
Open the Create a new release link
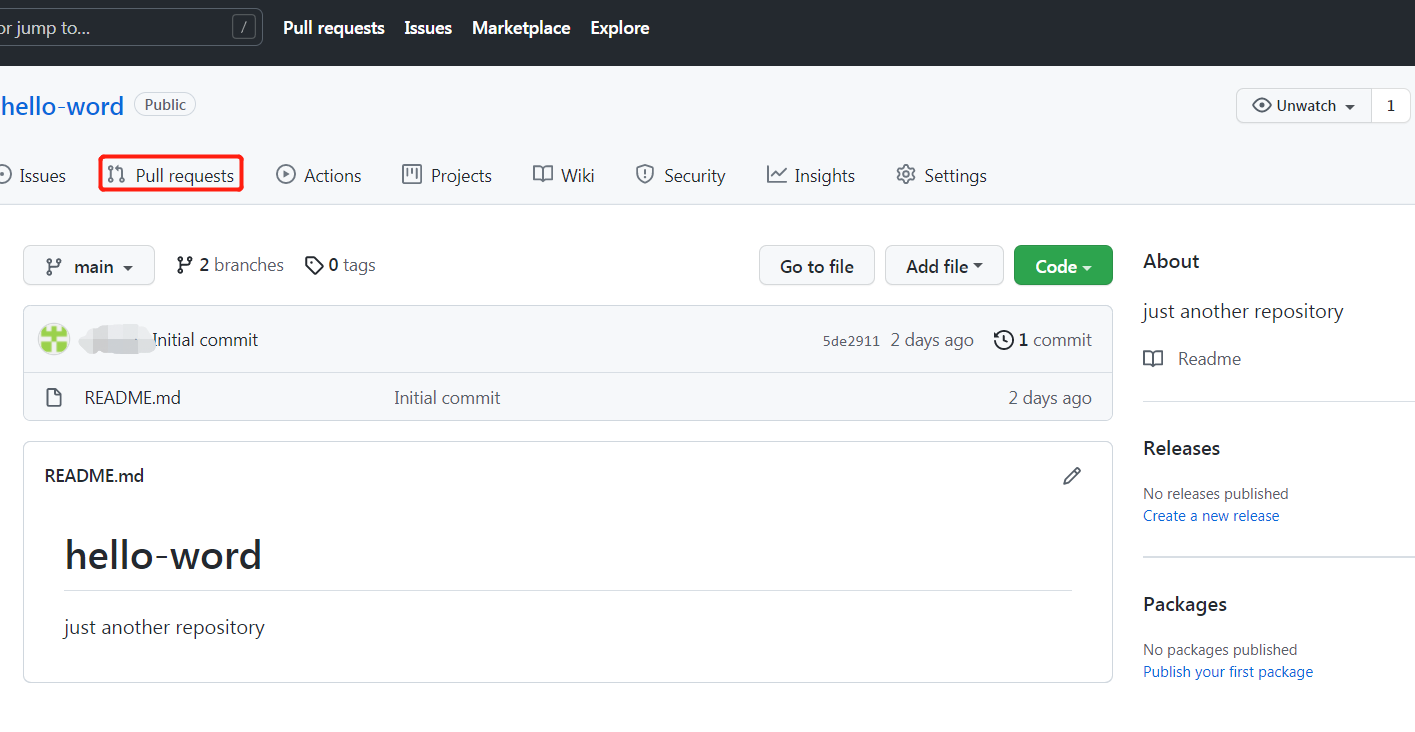tap(1210, 515)
